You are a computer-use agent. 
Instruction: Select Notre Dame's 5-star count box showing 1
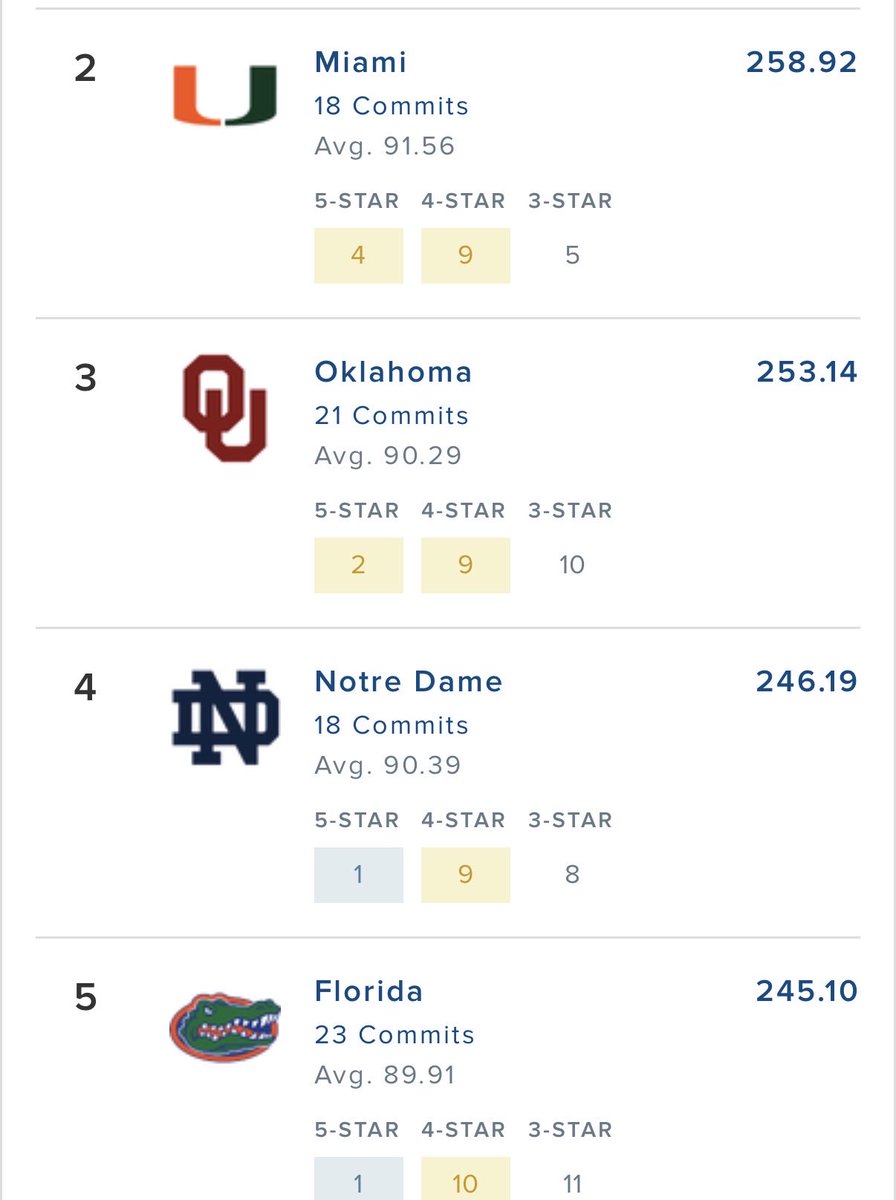359,875
